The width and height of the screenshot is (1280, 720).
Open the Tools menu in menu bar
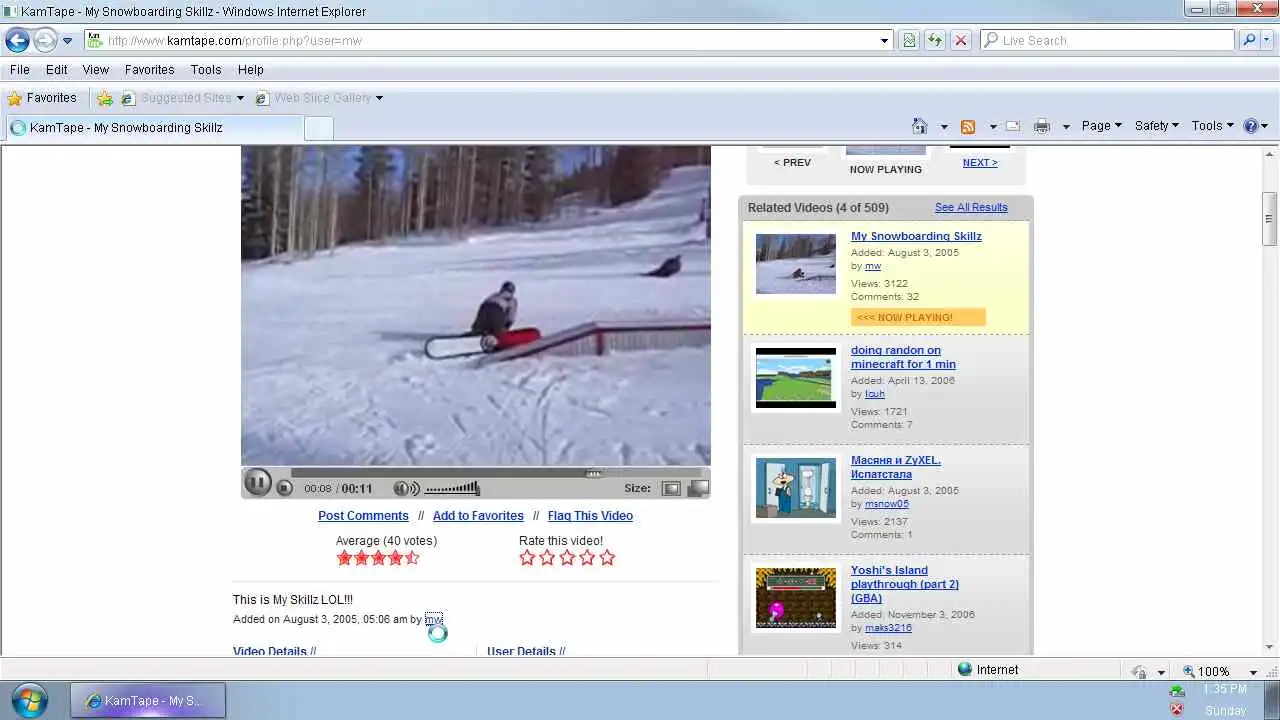(206, 70)
